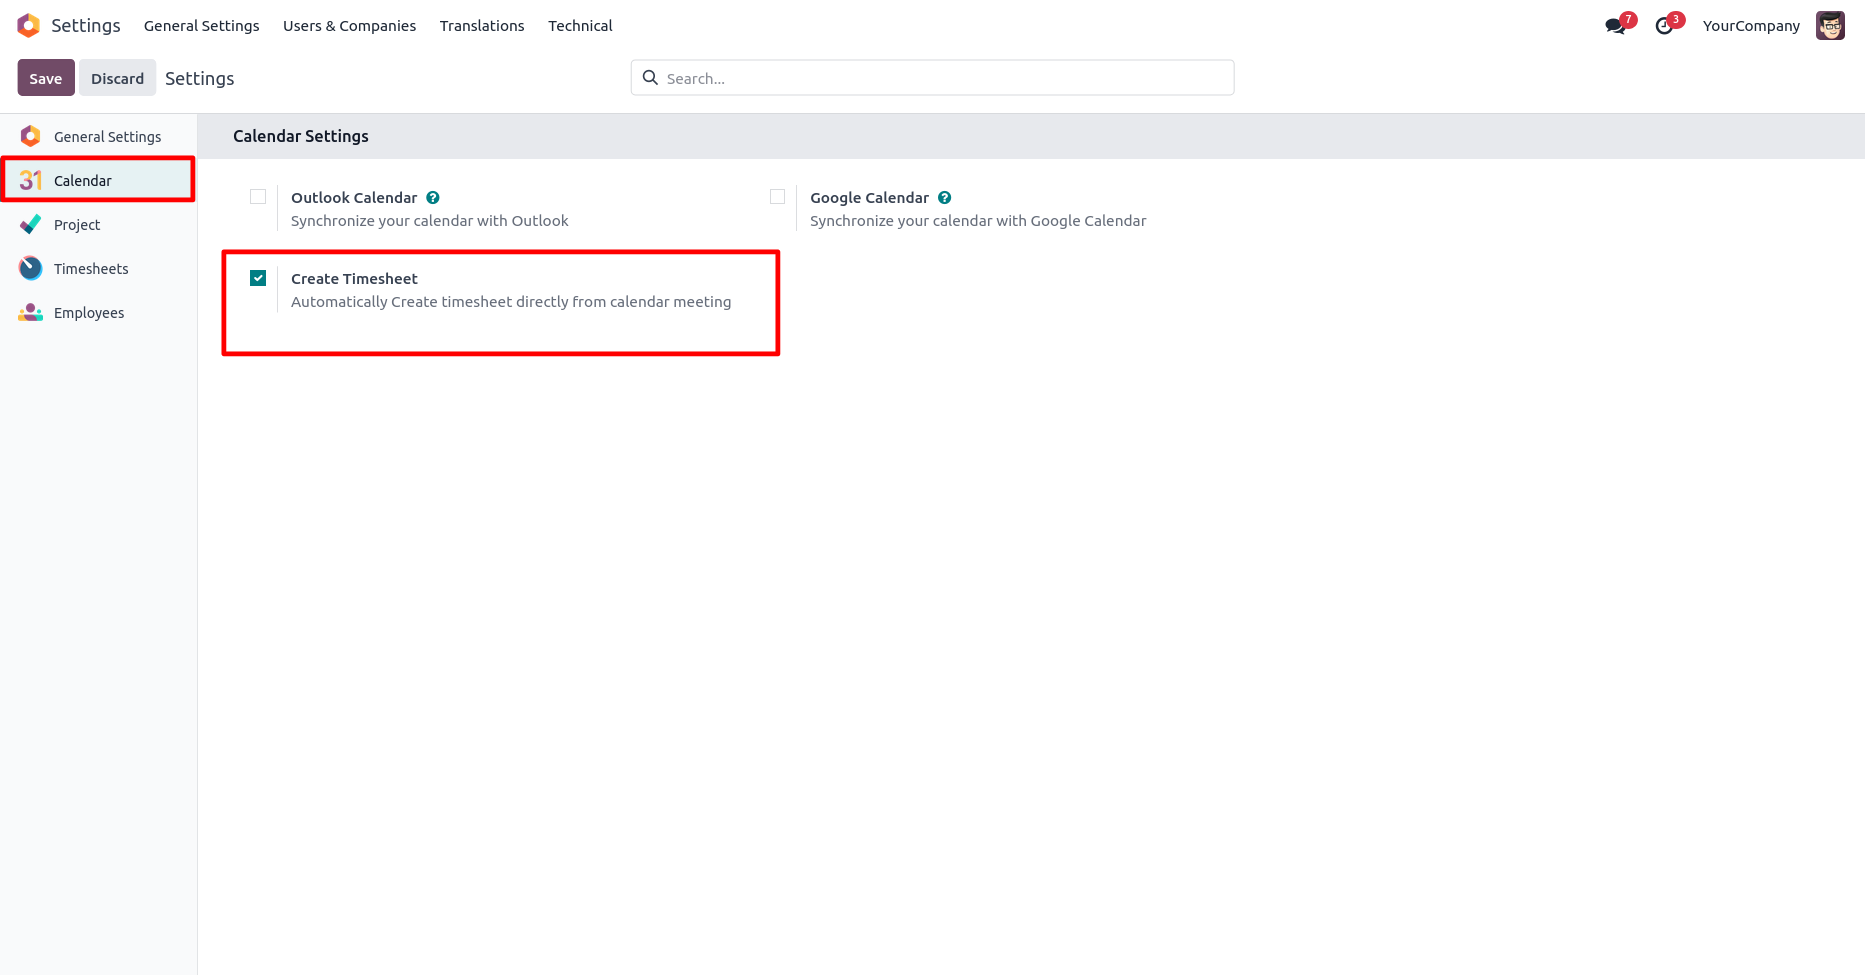Click the Project checkmark sidebar icon
The image size is (1865, 975).
coord(31,224)
